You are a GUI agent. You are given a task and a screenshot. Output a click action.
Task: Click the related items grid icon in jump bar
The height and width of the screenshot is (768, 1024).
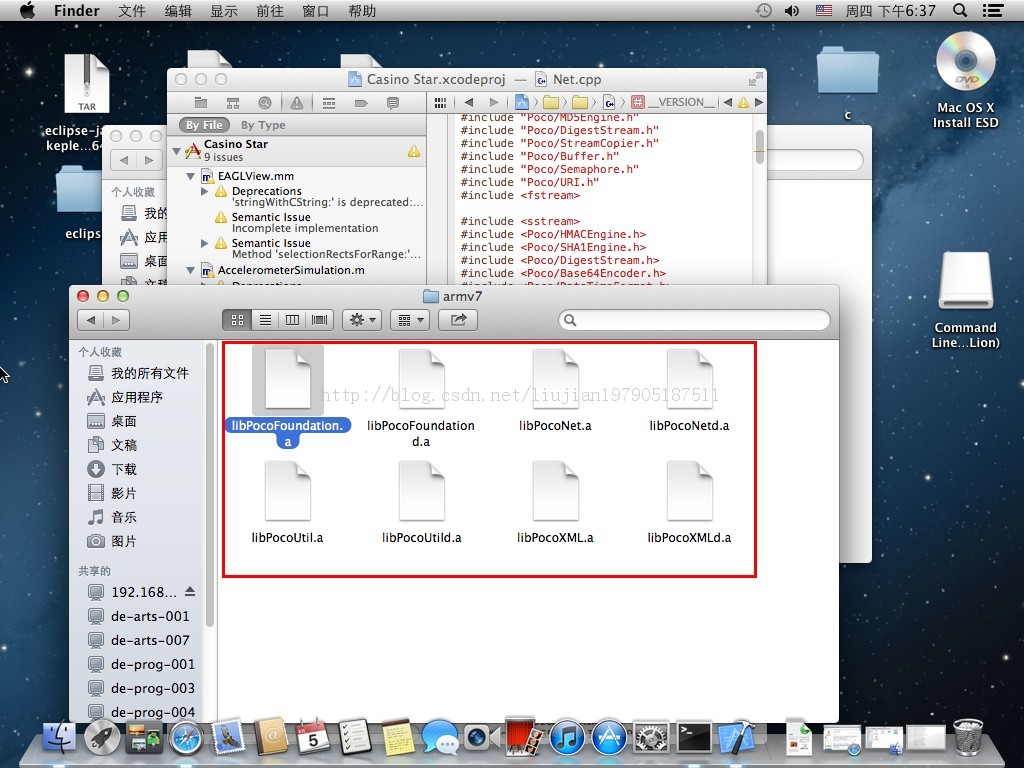440,103
